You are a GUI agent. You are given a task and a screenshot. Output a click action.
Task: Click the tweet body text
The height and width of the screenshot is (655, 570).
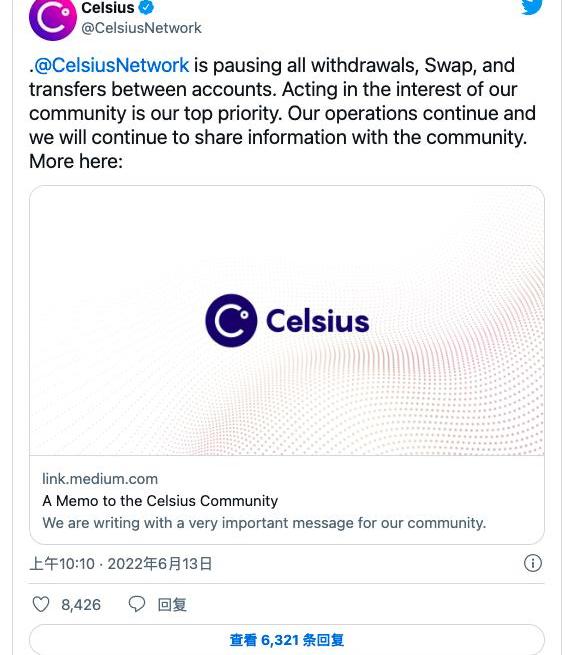point(282,113)
